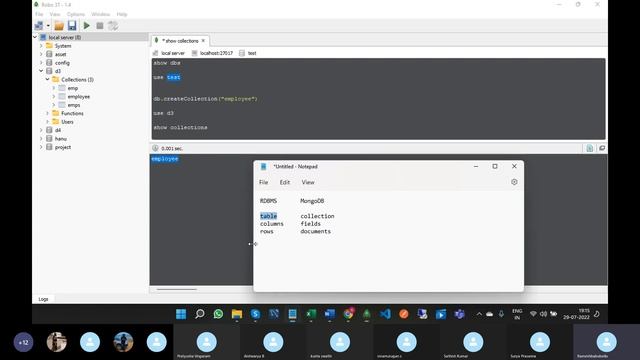Collapse the local server tree node
The height and width of the screenshot is (360, 640).
pos(35,37)
